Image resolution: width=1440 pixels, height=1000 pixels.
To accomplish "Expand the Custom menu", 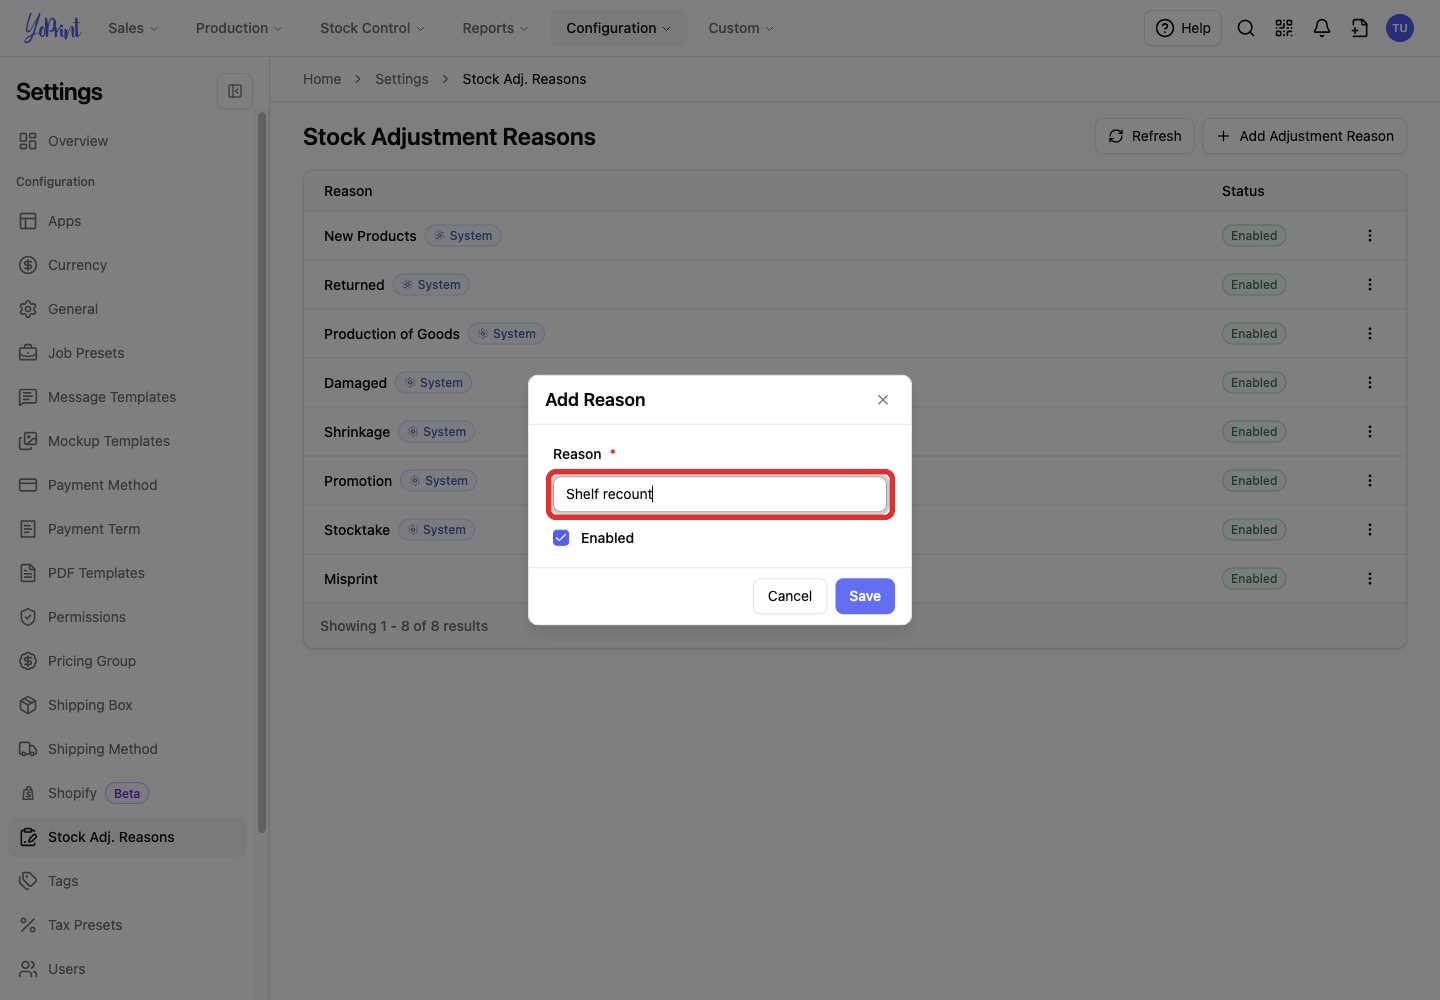I will tap(741, 28).
